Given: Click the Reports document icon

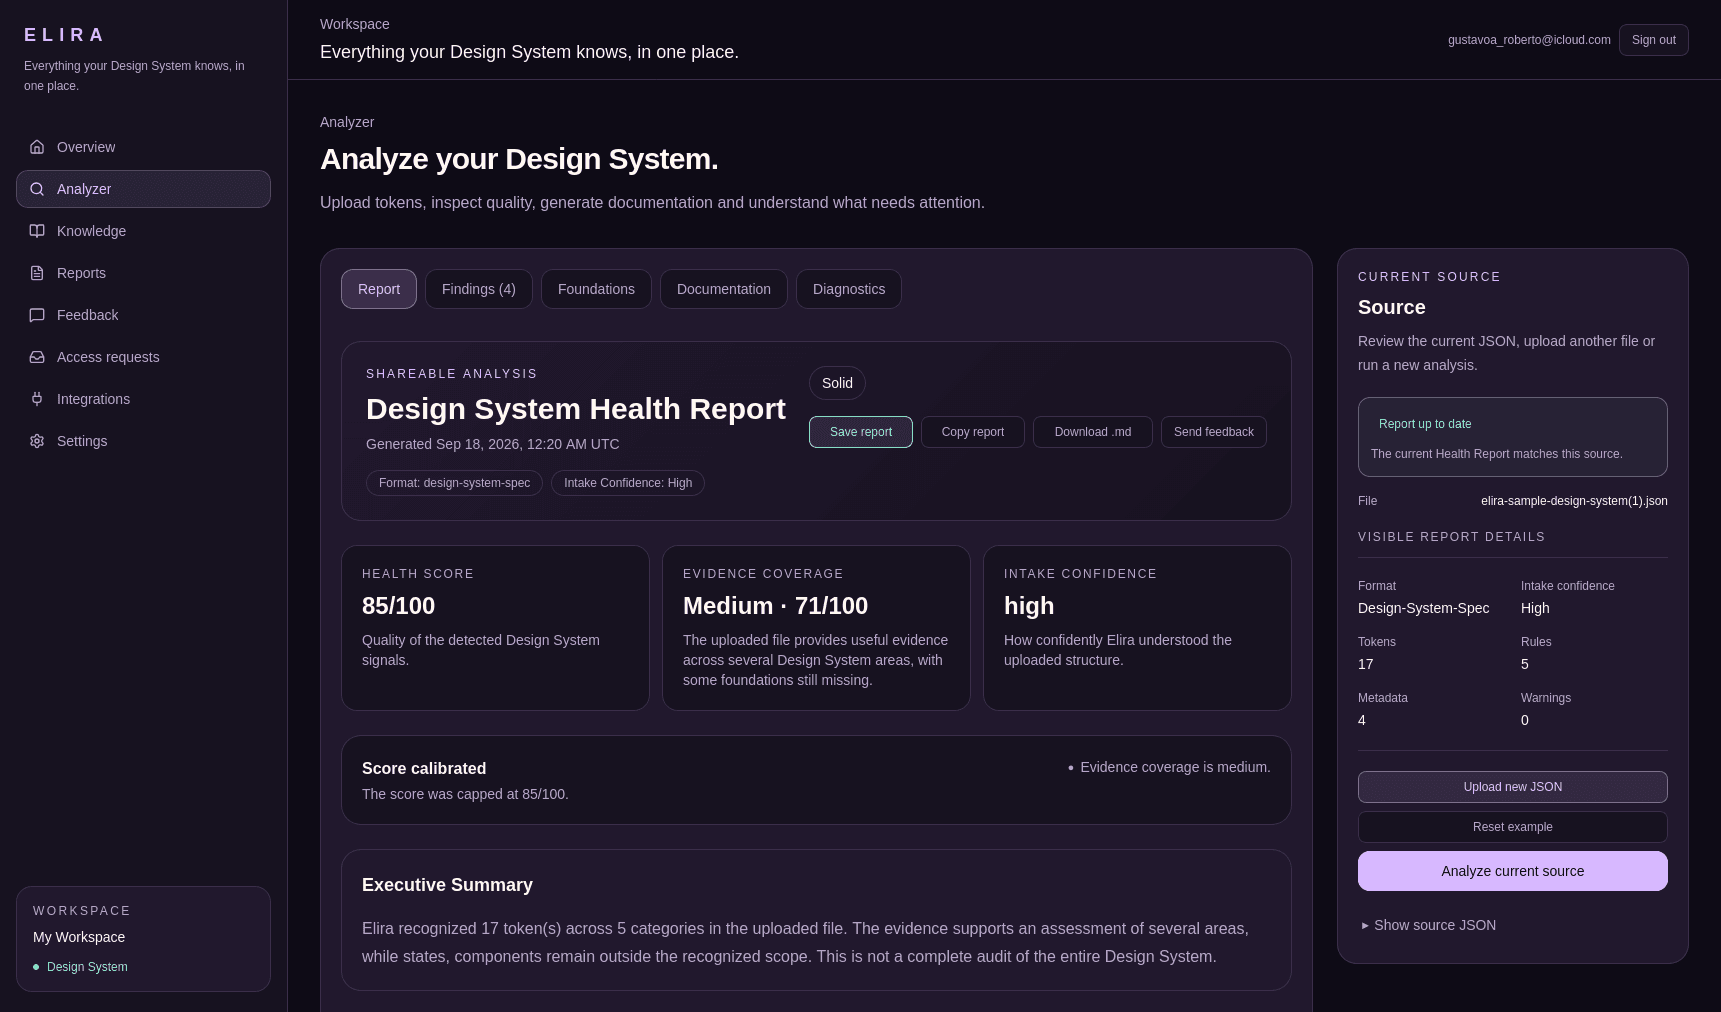Looking at the screenshot, I should pyautogui.click(x=37, y=273).
